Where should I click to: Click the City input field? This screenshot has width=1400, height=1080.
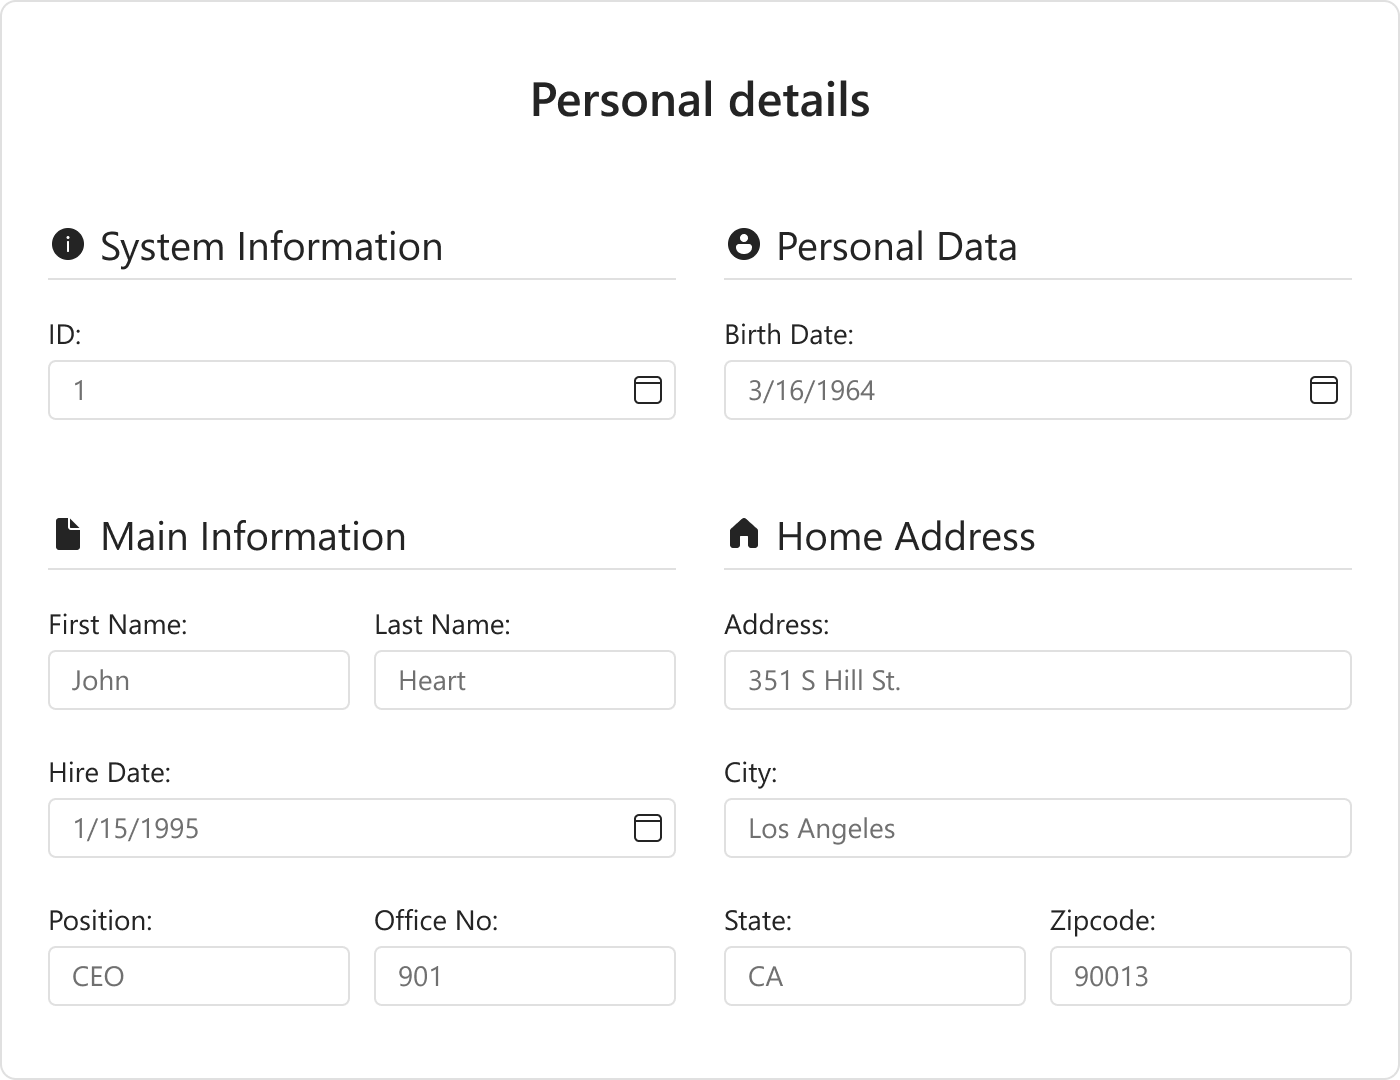point(1037,828)
